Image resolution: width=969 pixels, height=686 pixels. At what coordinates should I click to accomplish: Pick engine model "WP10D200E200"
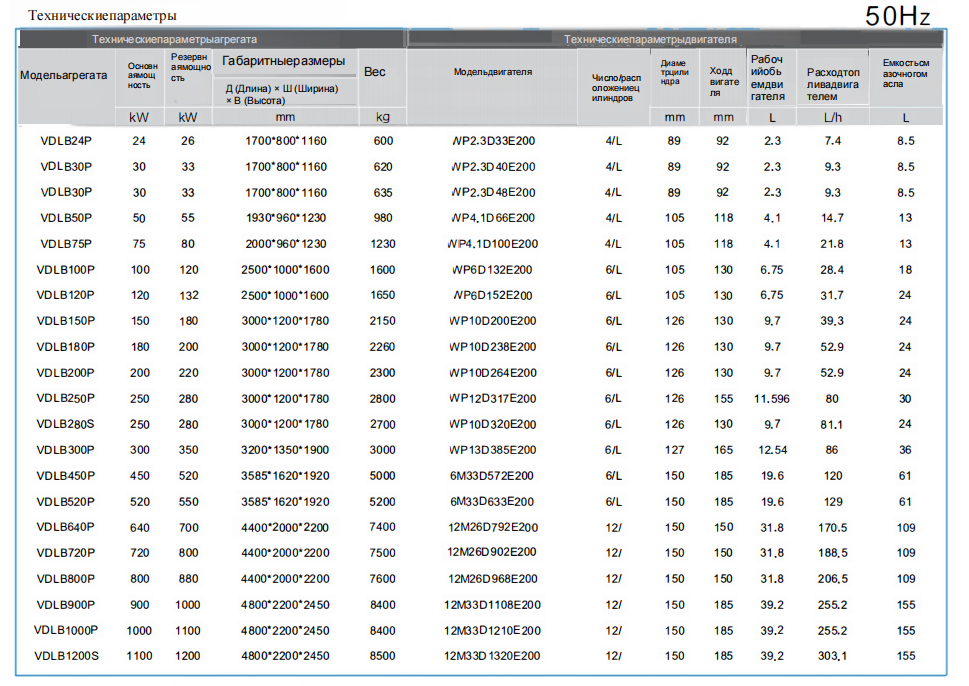(493, 321)
